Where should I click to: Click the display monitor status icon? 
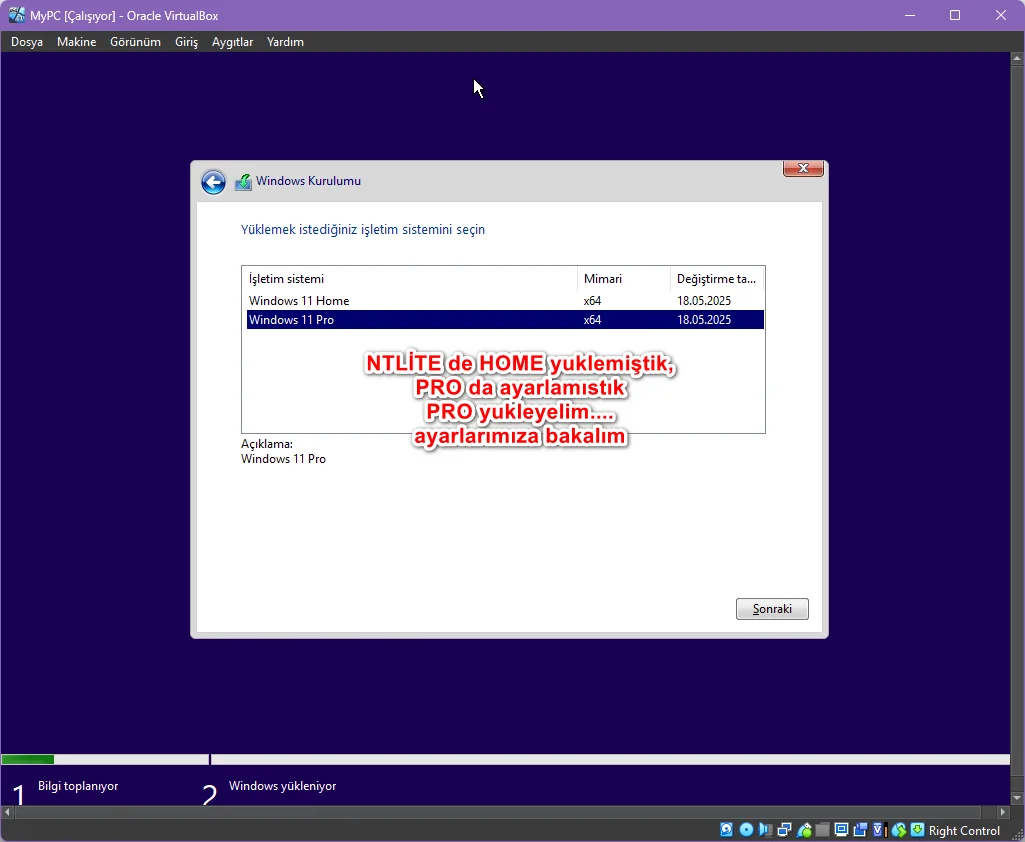[x=841, y=830]
